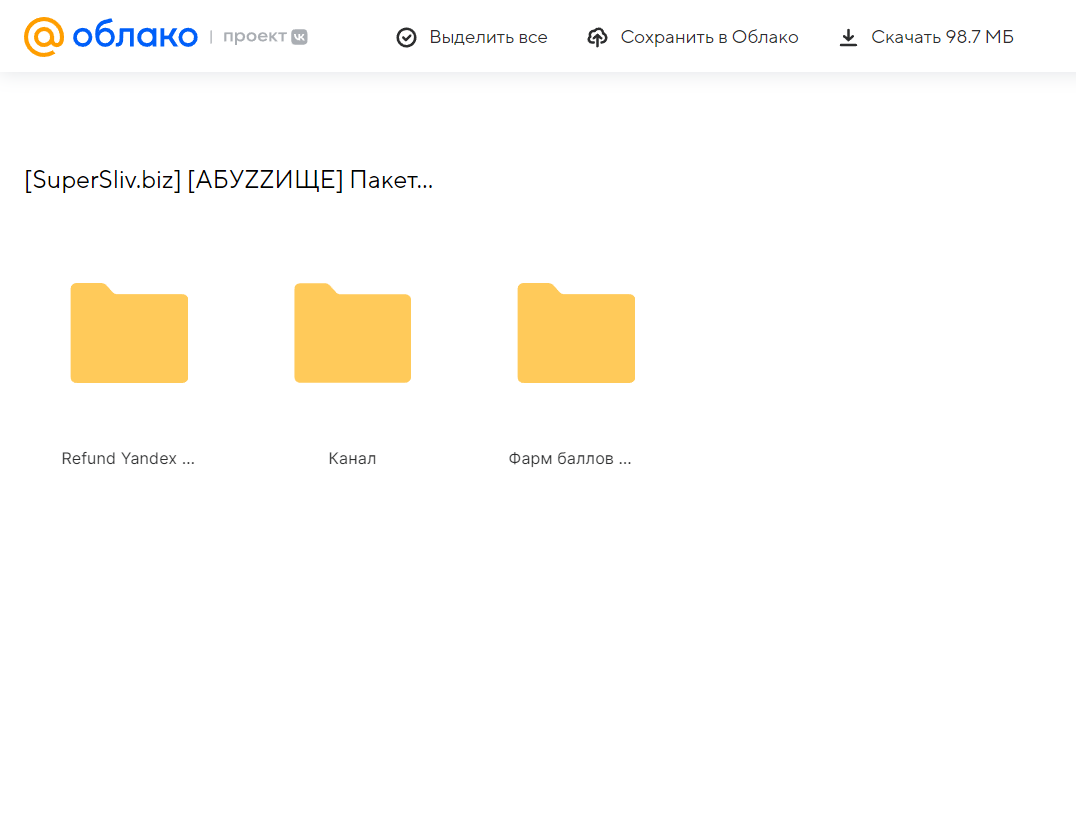Screen dimensions: 1076x822
Task: Click the vertical divider next to проект
Action: point(211,37)
